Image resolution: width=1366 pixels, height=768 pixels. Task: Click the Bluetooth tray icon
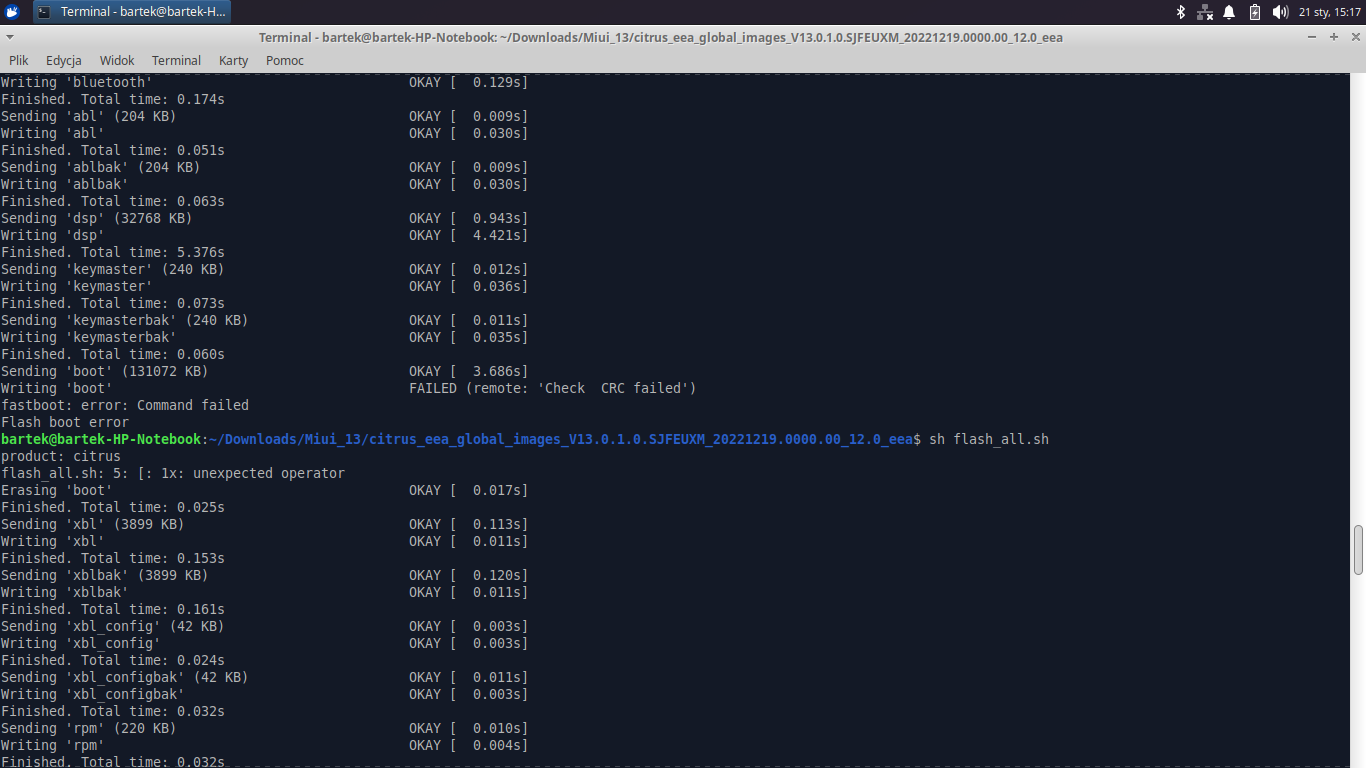[x=1180, y=12]
